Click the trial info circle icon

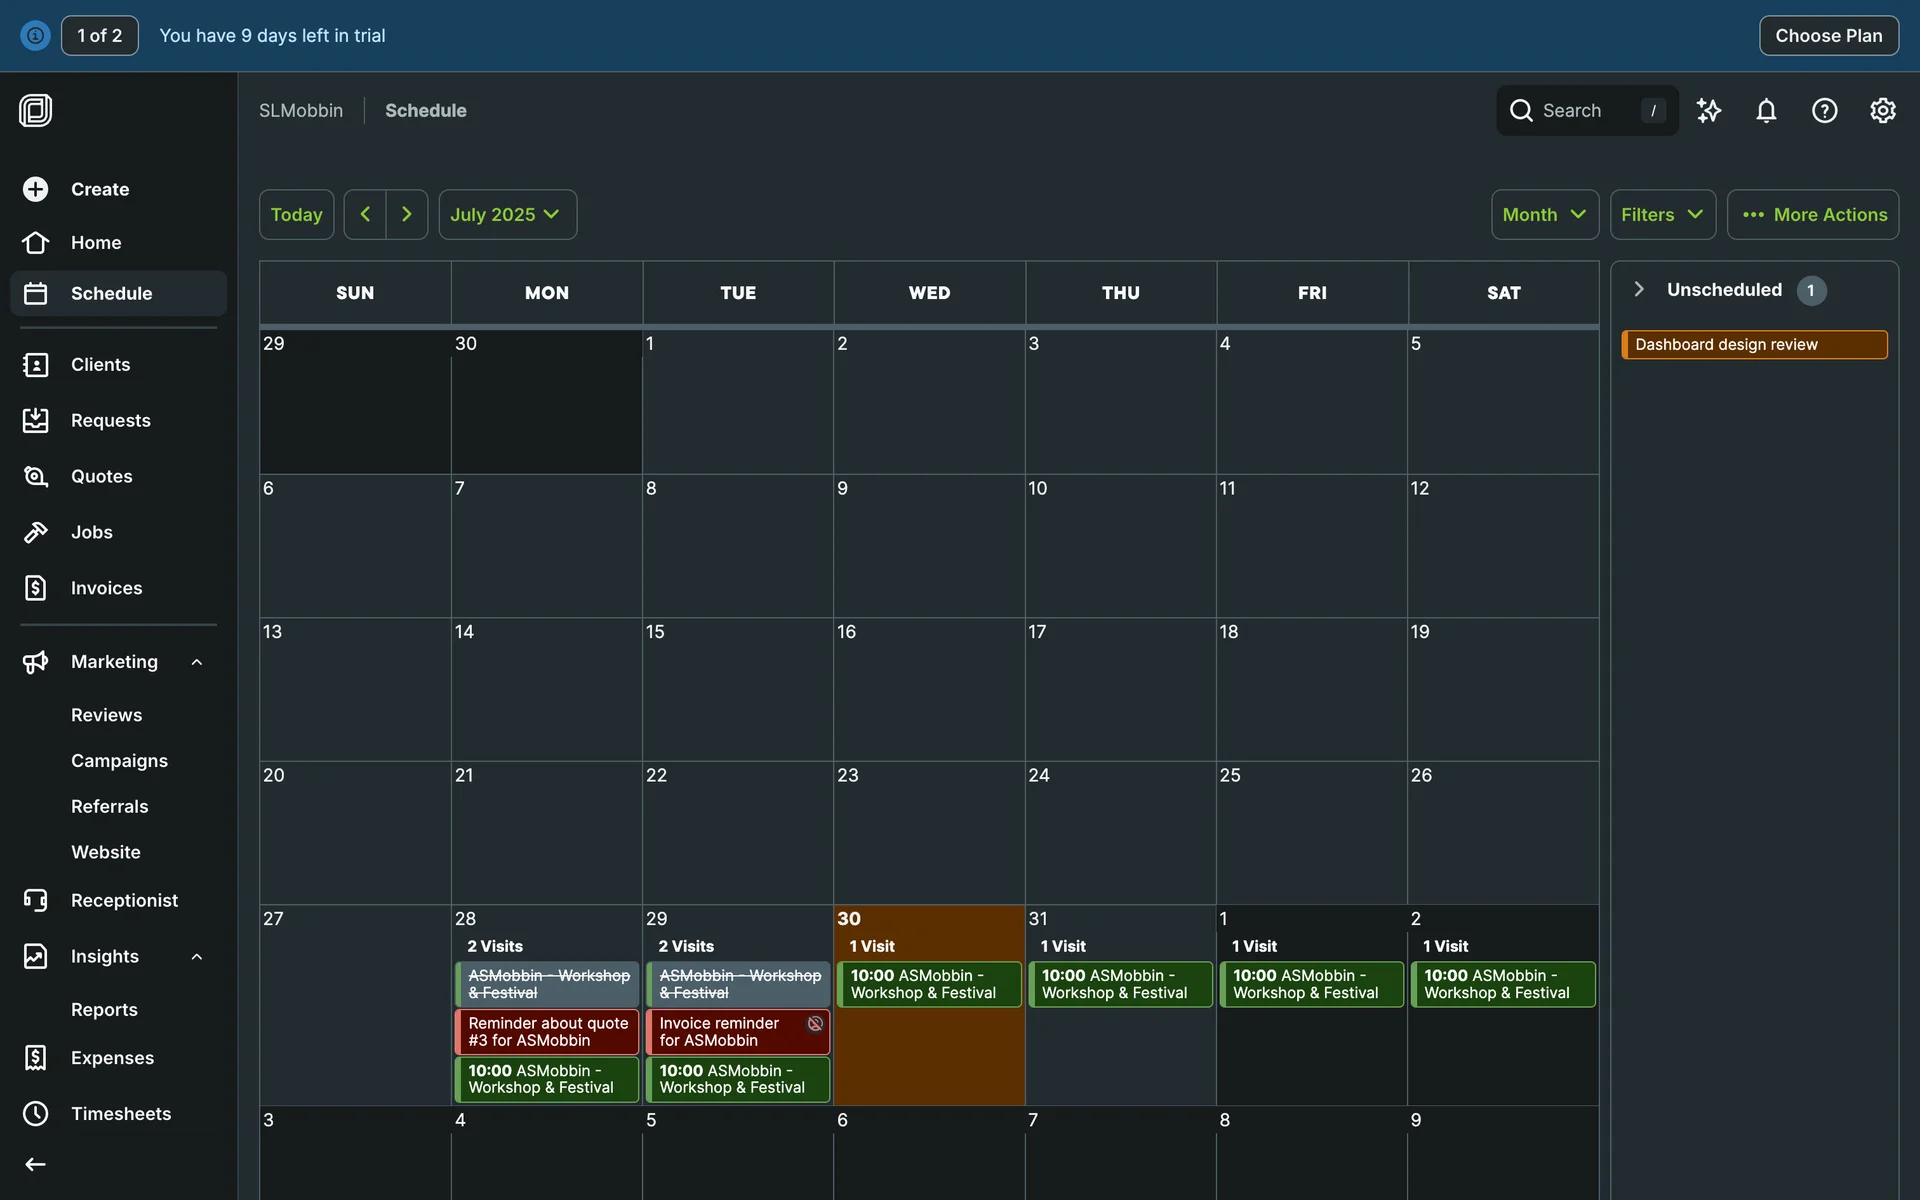pos(35,36)
